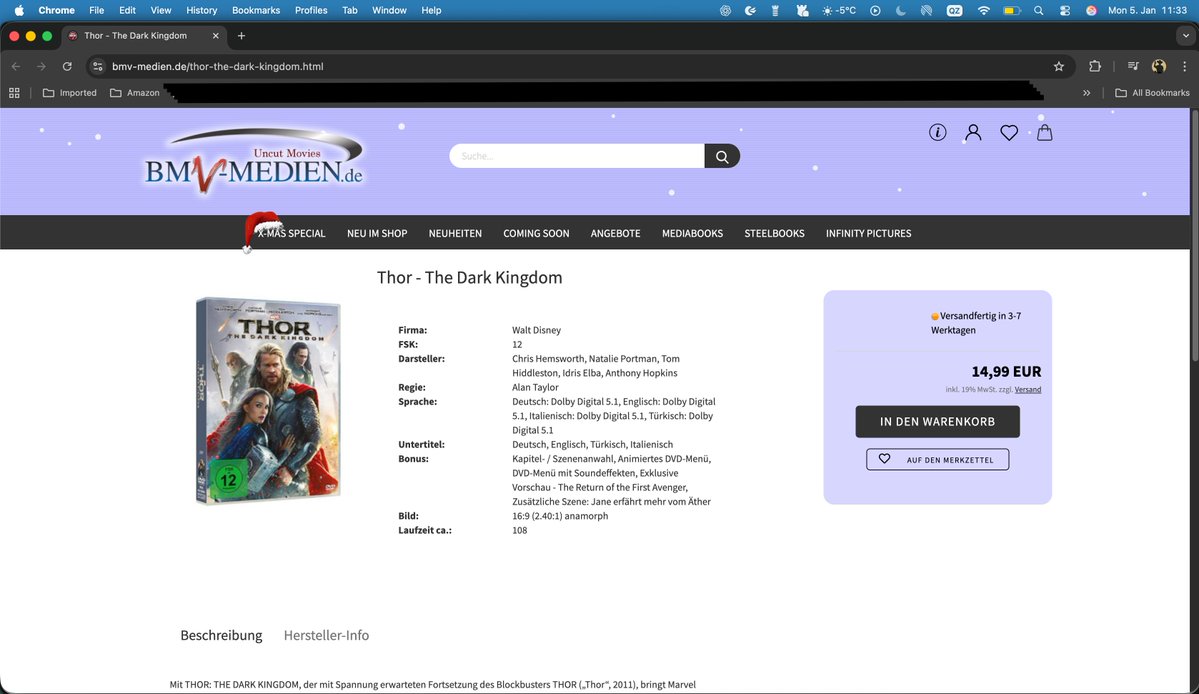Image resolution: width=1199 pixels, height=694 pixels.
Task: Click the Alan Taylor director value
Action: point(535,388)
